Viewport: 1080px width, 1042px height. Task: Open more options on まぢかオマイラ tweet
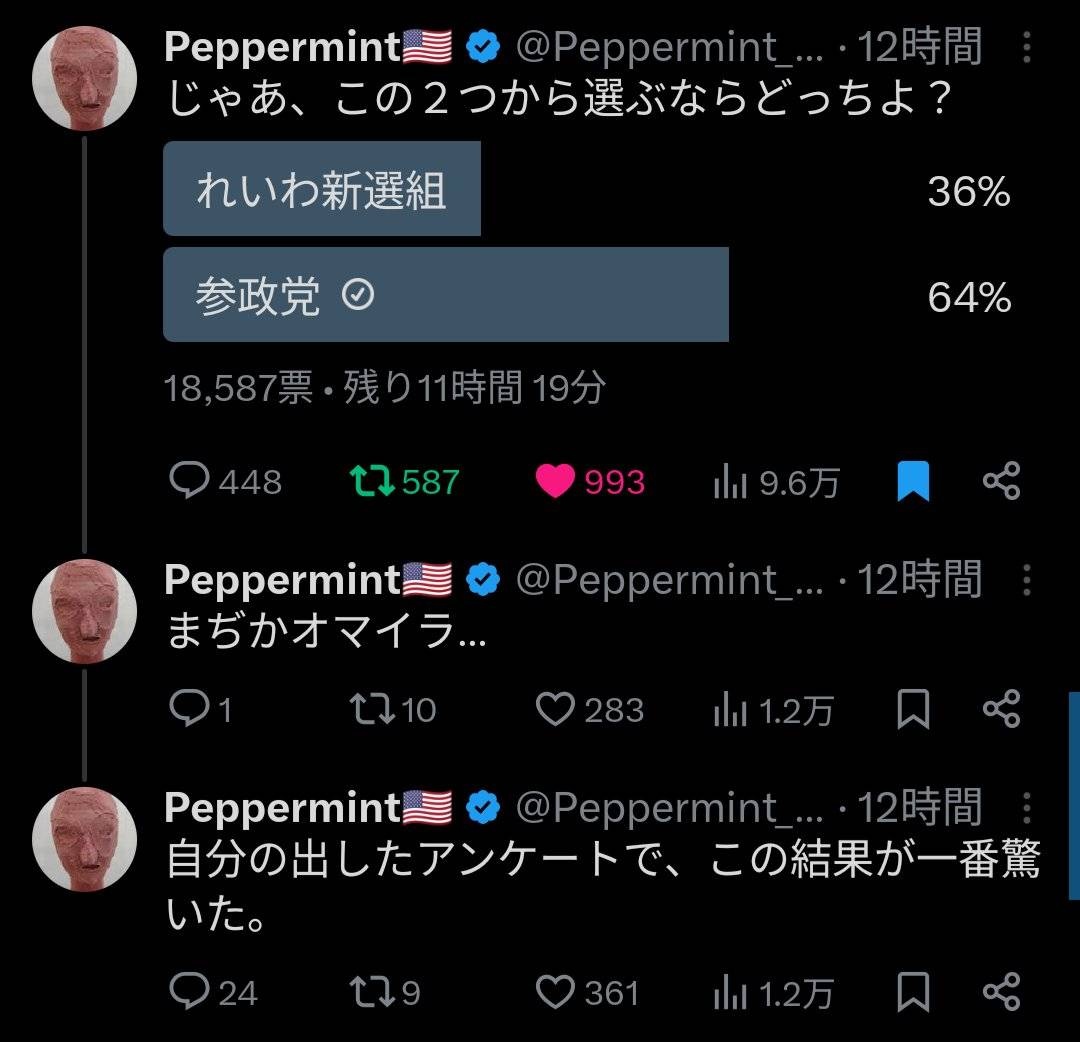click(1027, 580)
